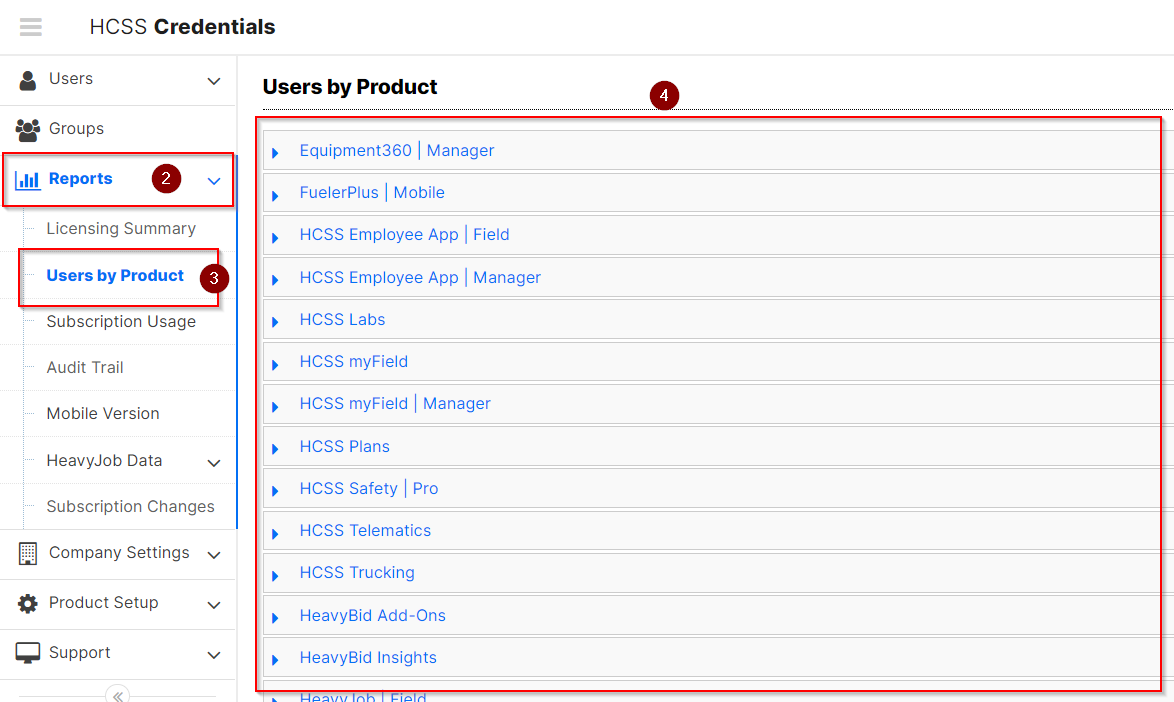Expand the HeavyBid Insights entry
The width and height of the screenshot is (1174, 702).
[276, 658]
